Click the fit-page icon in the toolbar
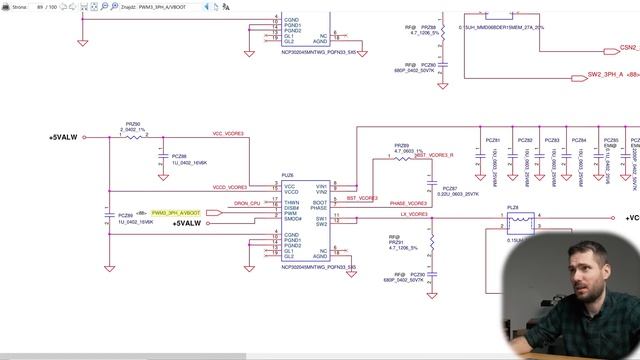640x360 pixels. pos(94,7)
